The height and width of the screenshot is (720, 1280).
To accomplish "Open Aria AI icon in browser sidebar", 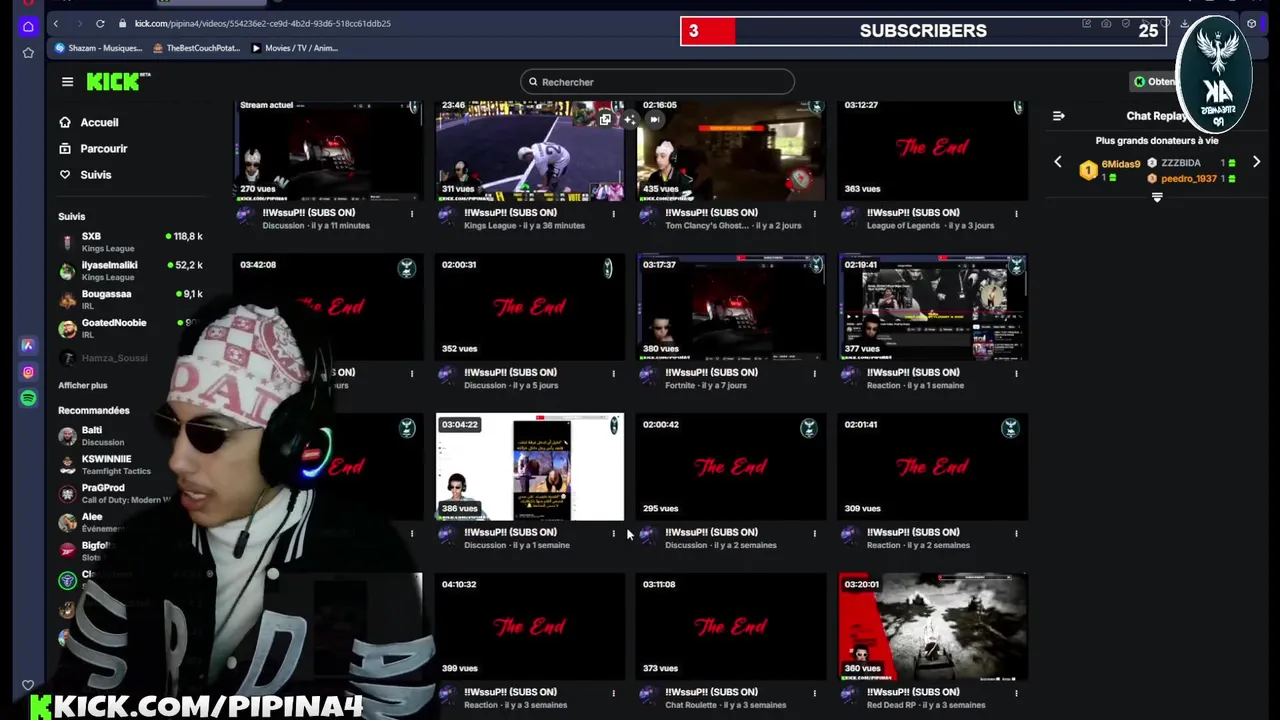I will pos(28,345).
